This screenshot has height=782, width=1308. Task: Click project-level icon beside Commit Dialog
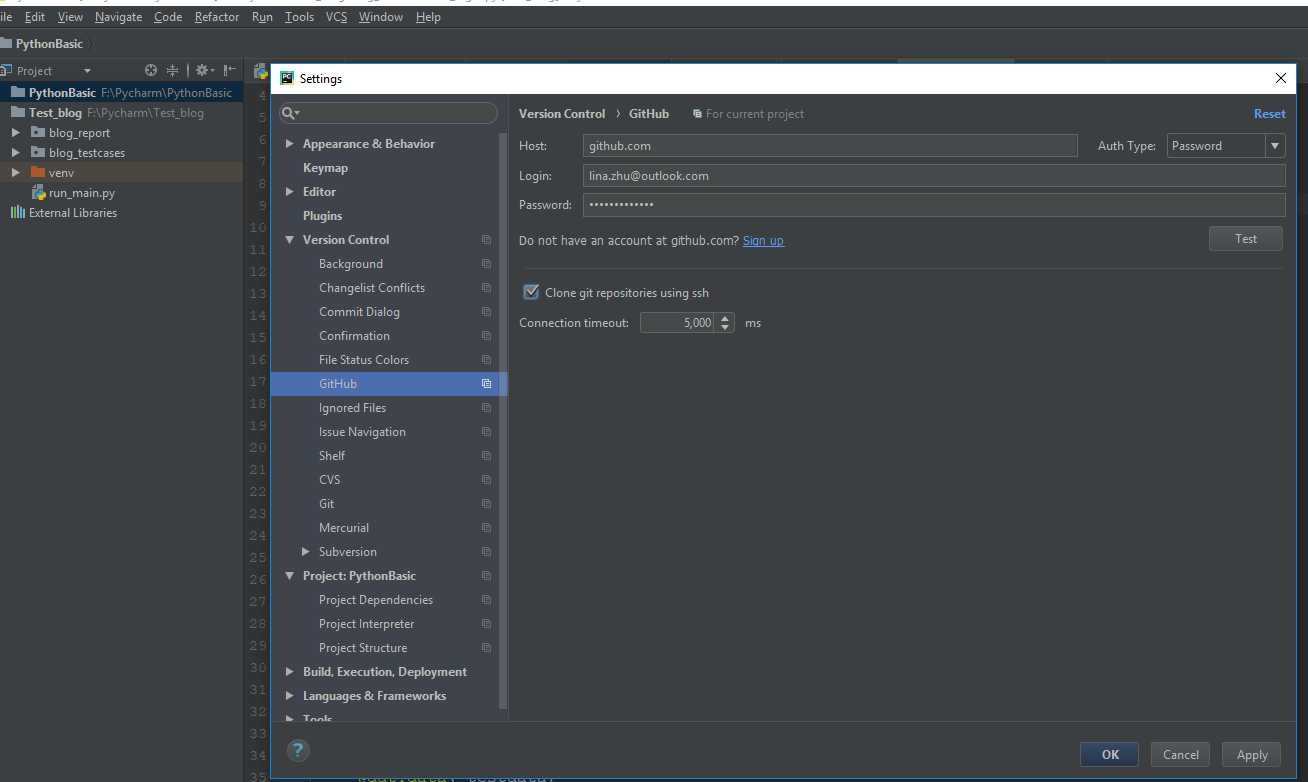486,312
